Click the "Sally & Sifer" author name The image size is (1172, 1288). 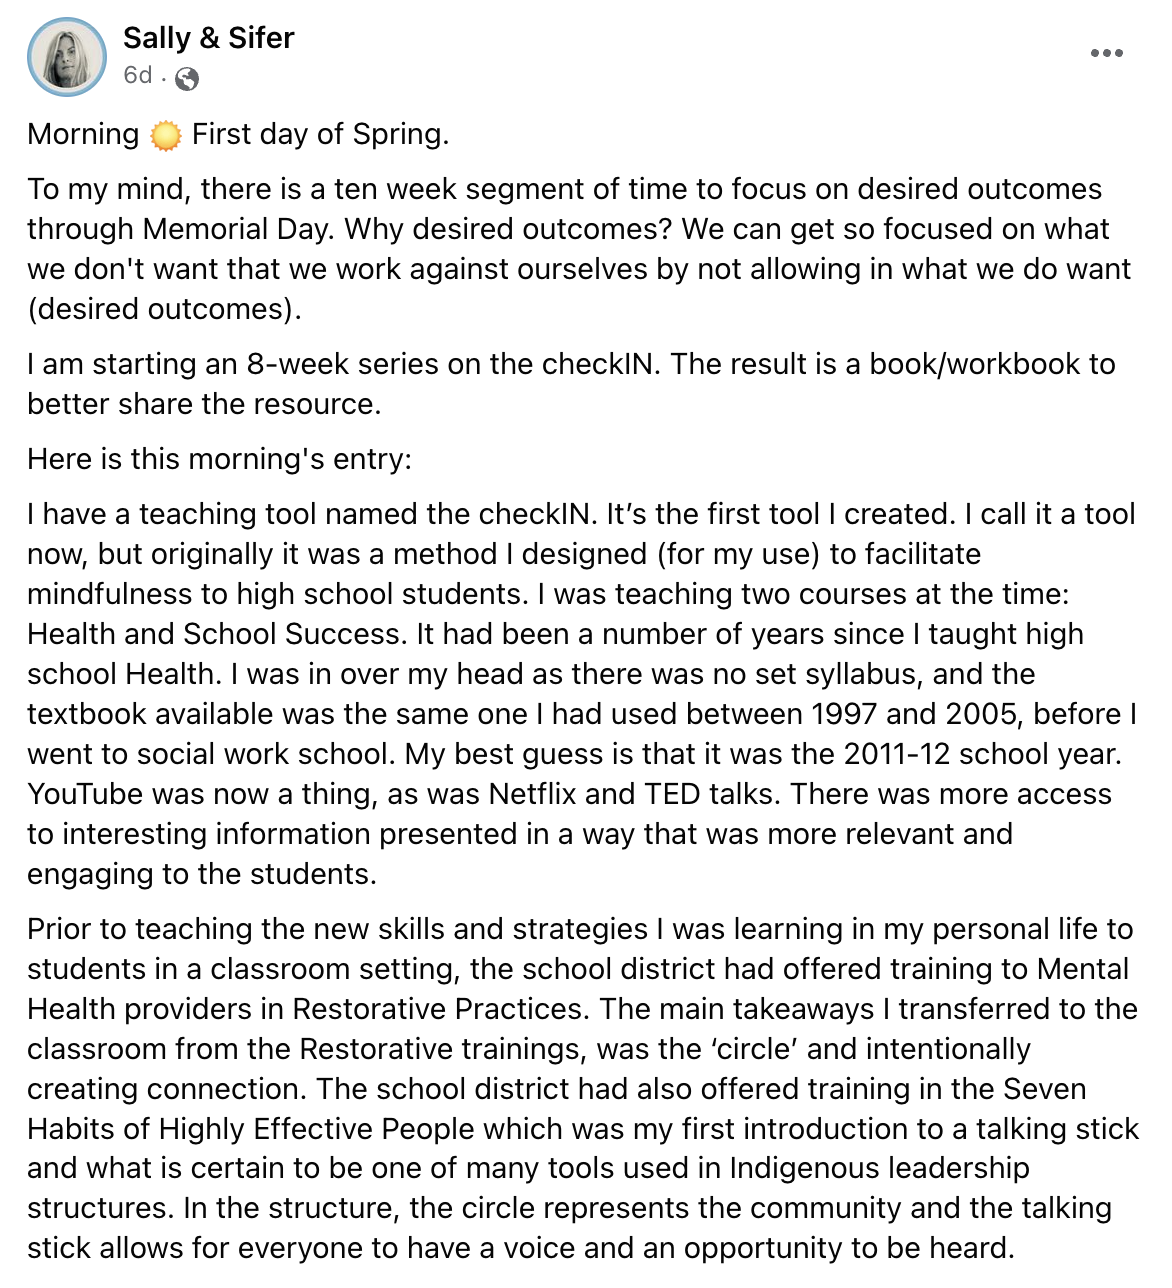point(208,38)
